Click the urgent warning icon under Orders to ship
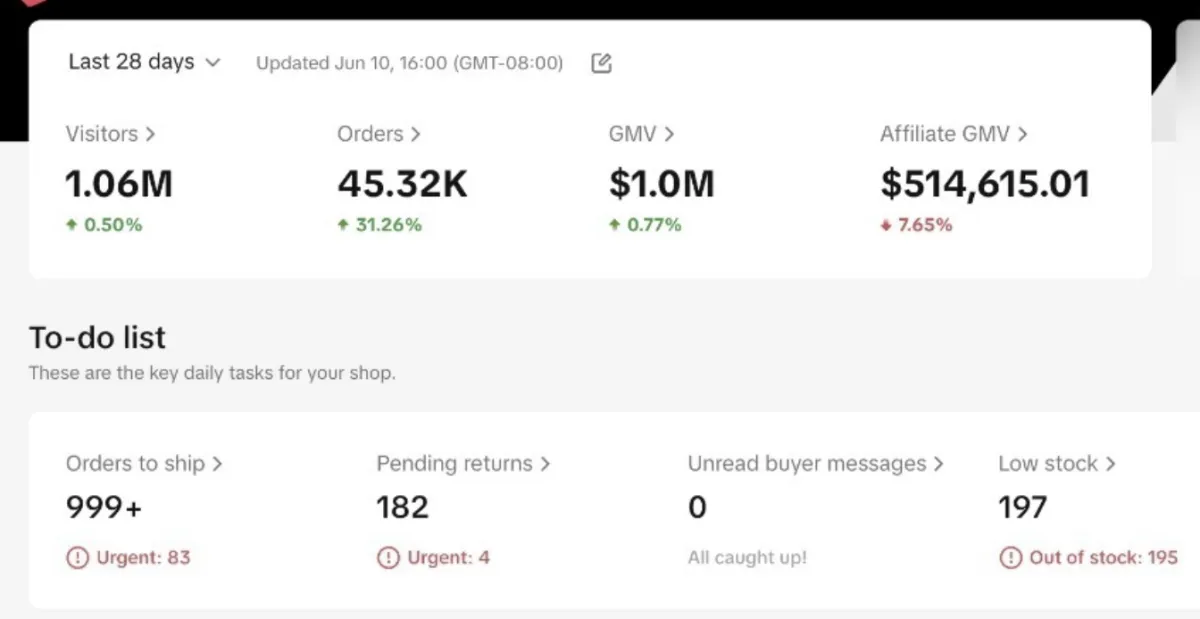This screenshot has width=1200, height=619. 77,558
